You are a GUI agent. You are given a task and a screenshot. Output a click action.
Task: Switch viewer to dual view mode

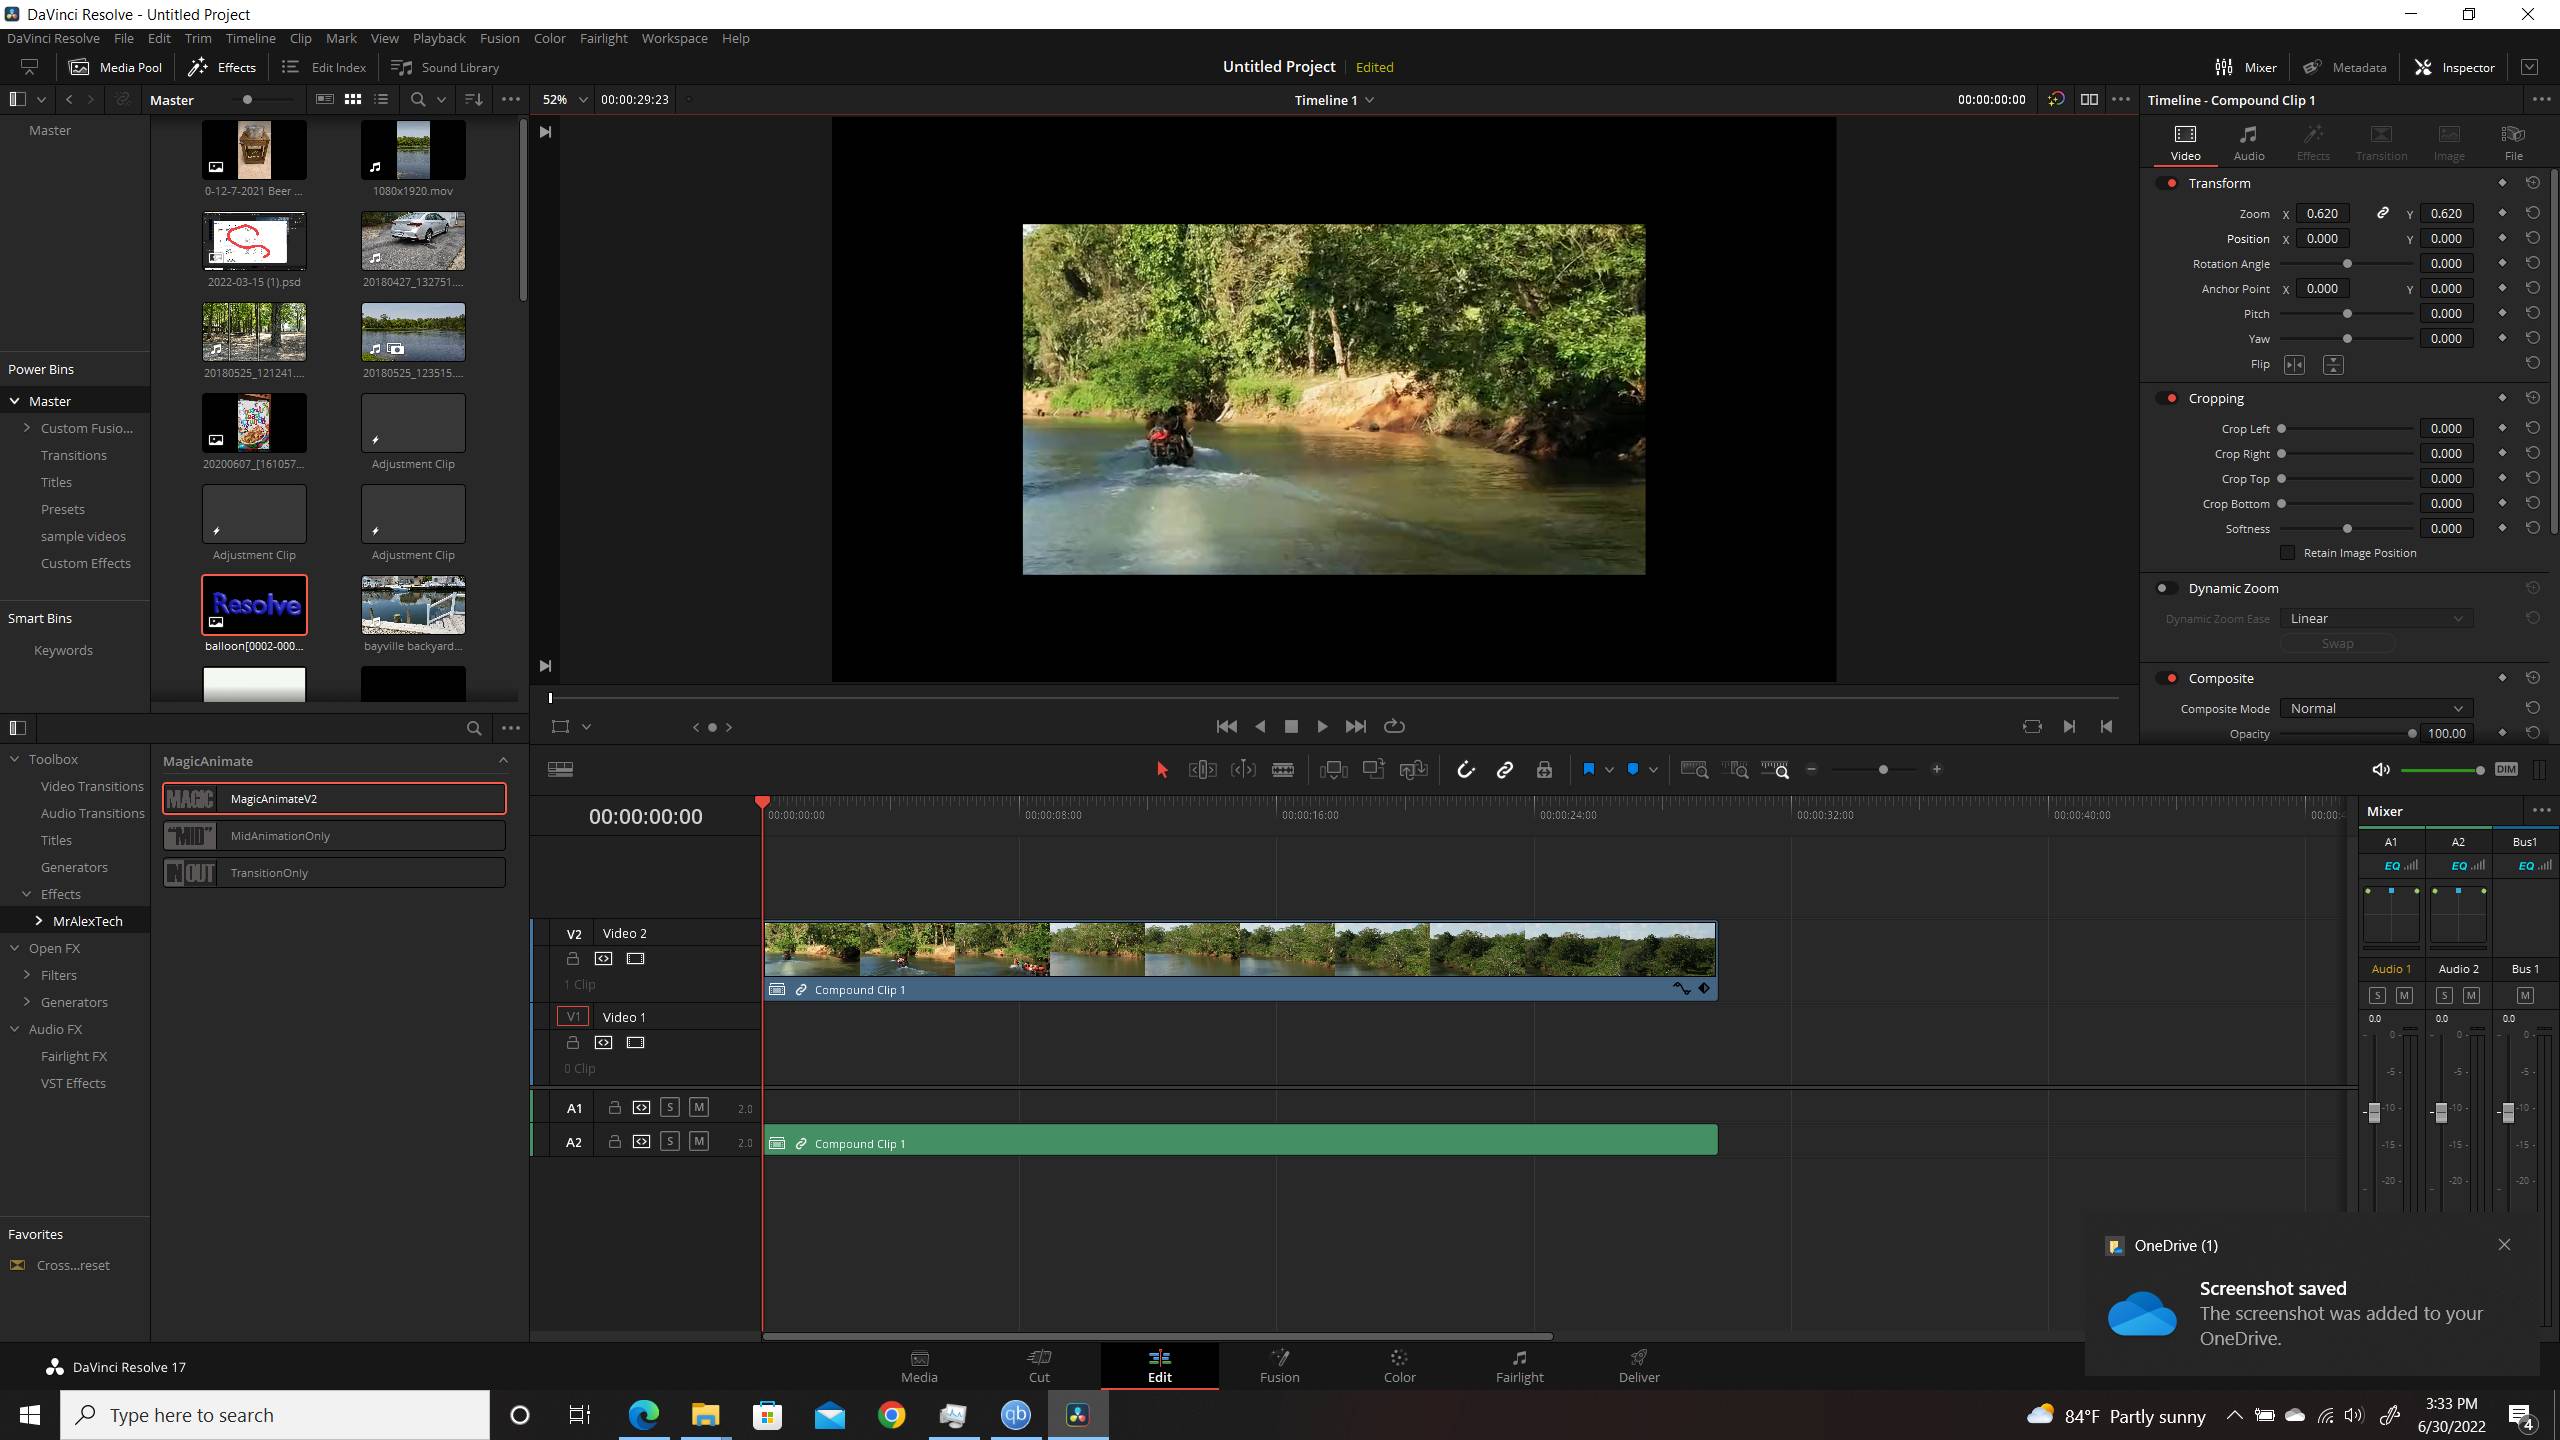click(2089, 99)
